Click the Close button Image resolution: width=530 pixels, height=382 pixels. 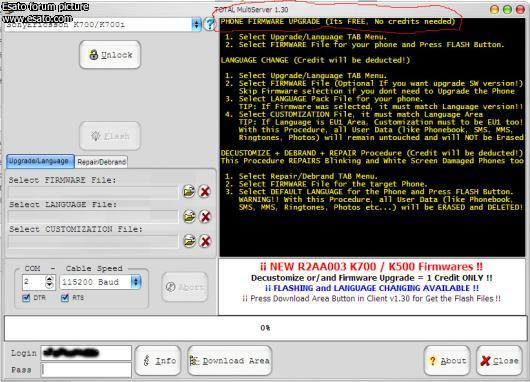(x=500, y=361)
